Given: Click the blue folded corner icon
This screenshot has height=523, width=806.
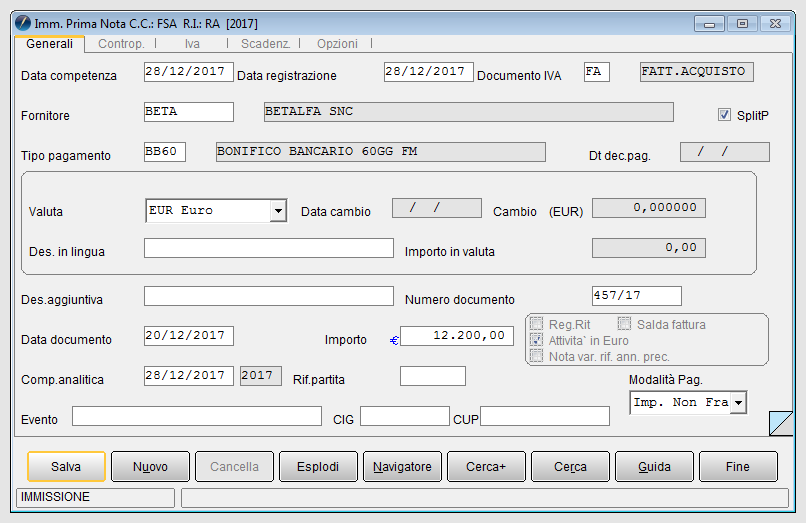Looking at the screenshot, I should (781, 423).
